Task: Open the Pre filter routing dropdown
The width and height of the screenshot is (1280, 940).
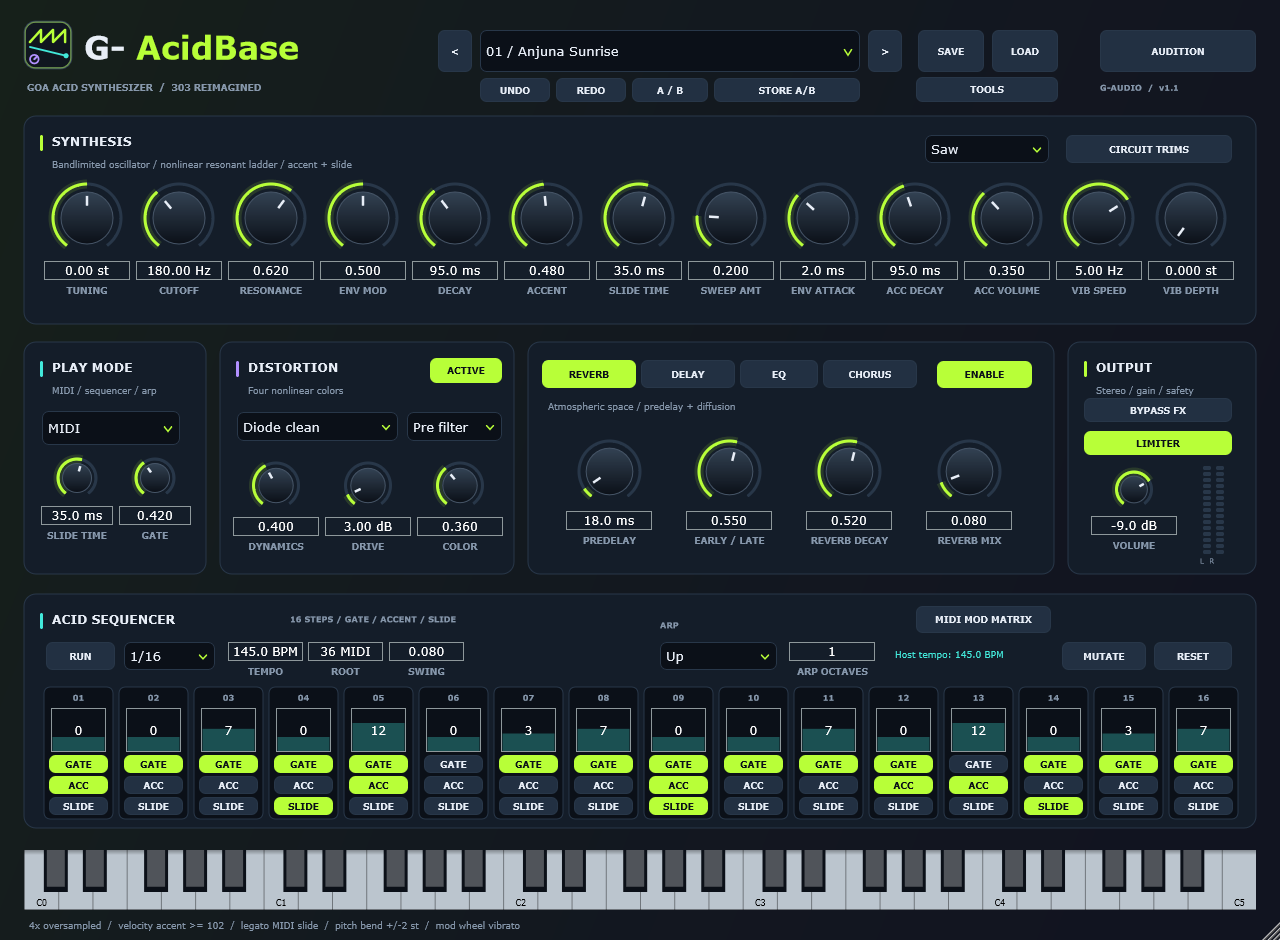Action: [x=454, y=427]
